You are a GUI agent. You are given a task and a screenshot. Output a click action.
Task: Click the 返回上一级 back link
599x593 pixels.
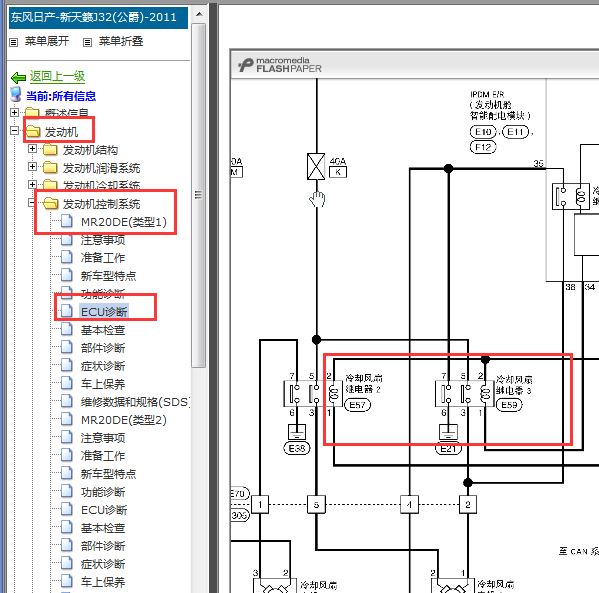[57, 76]
